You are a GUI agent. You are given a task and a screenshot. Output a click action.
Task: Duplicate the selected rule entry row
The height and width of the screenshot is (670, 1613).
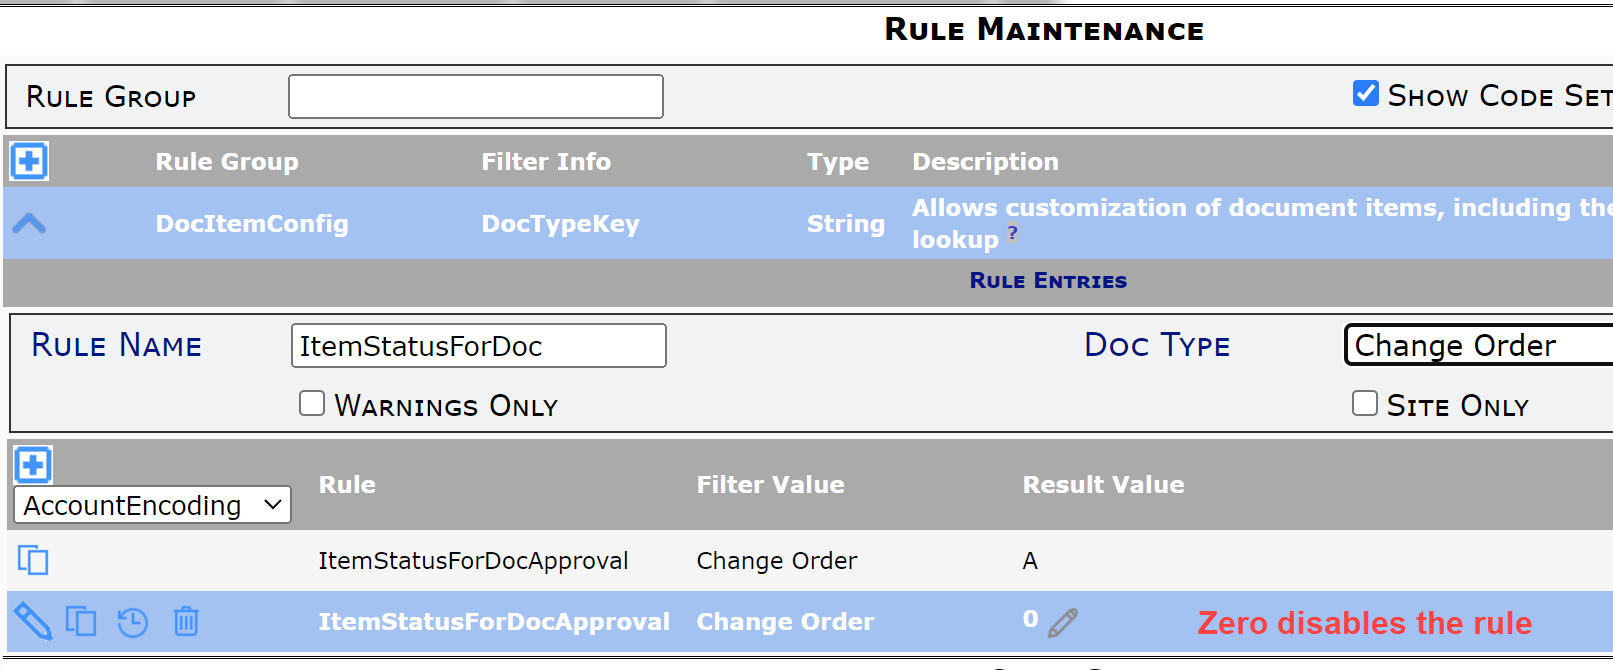[x=81, y=621]
